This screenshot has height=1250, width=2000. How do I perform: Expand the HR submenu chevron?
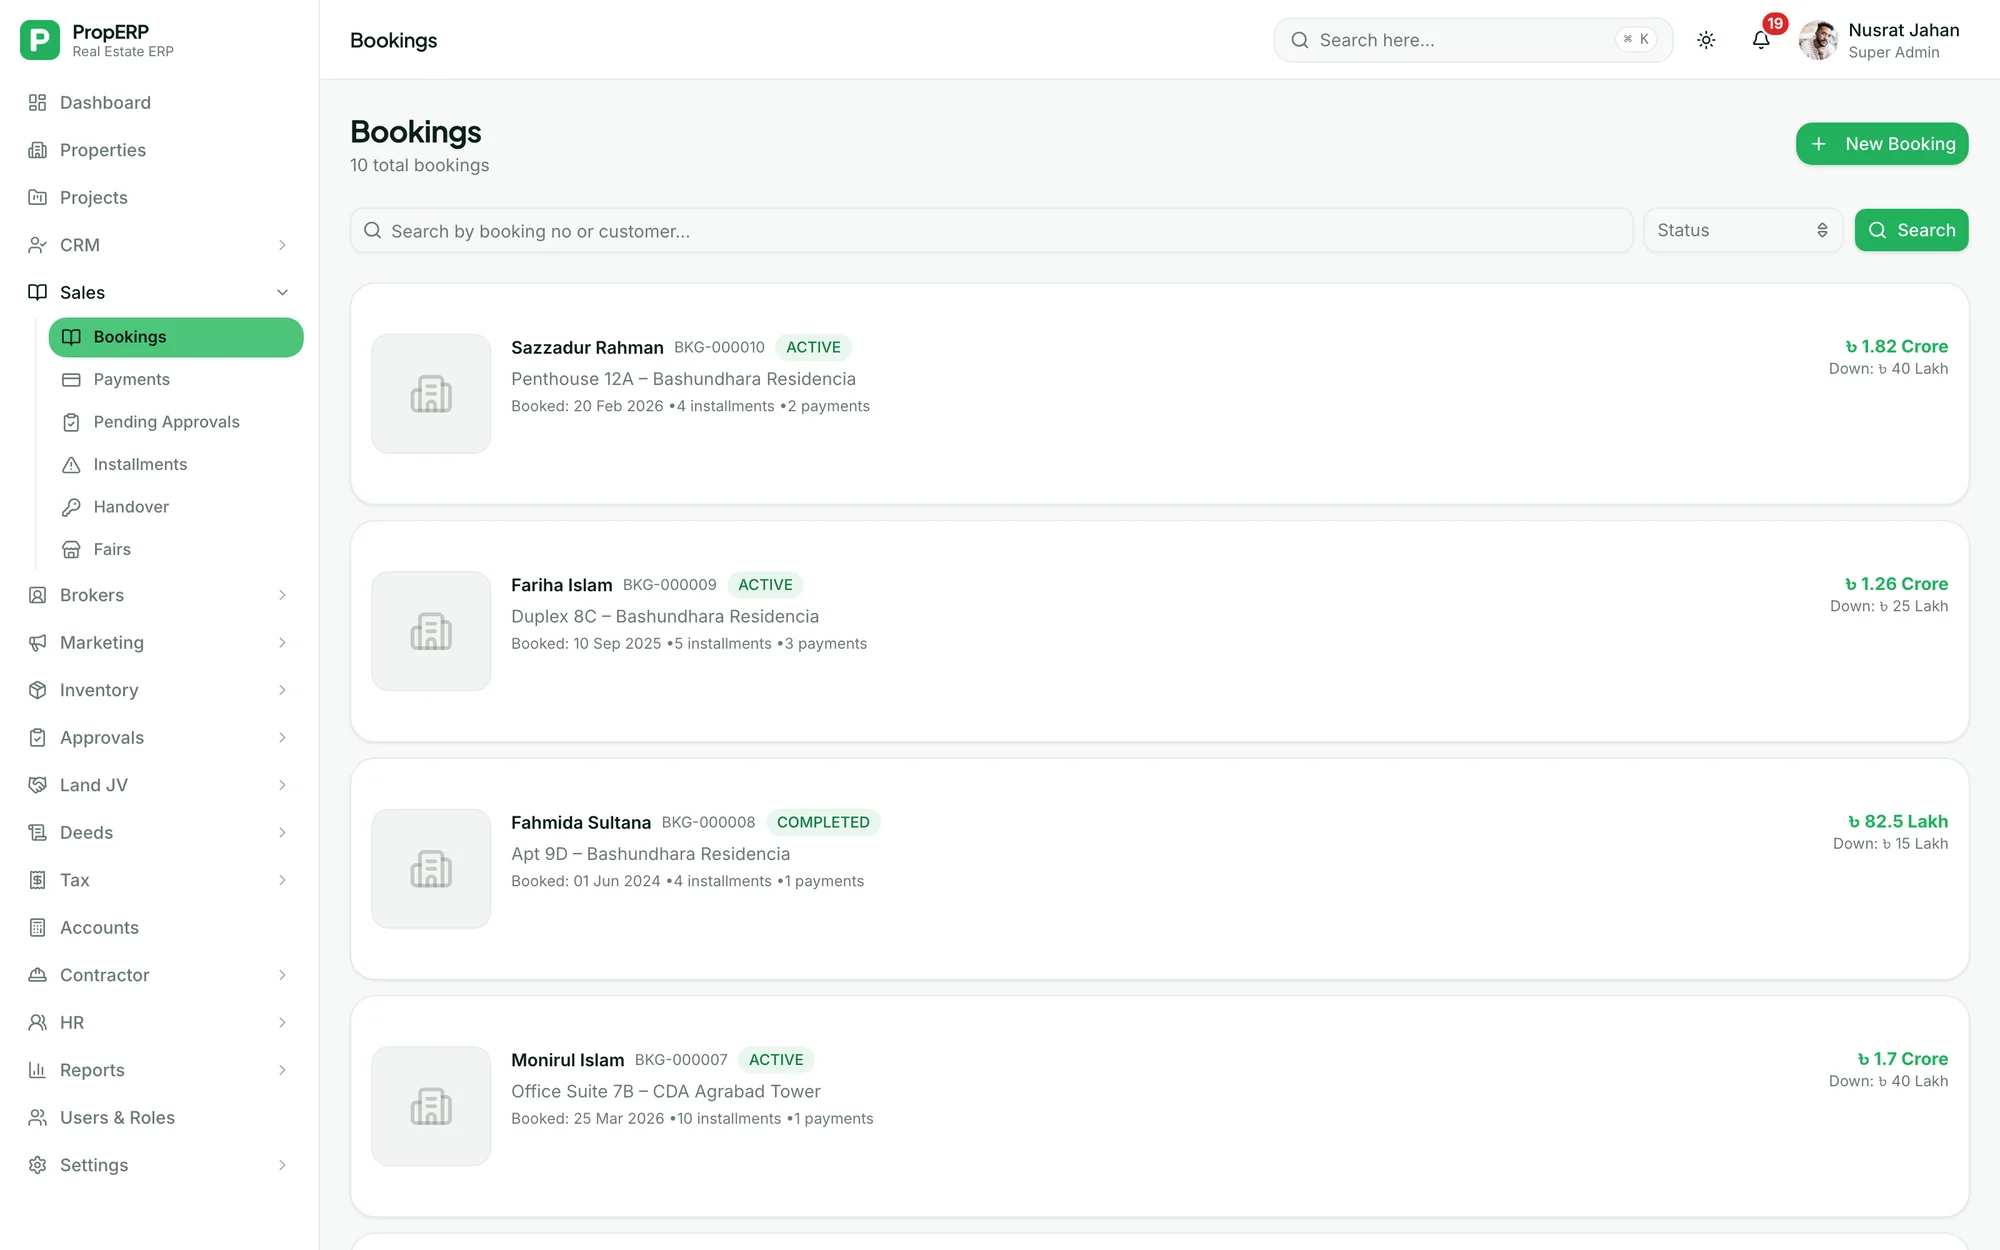click(x=282, y=1023)
